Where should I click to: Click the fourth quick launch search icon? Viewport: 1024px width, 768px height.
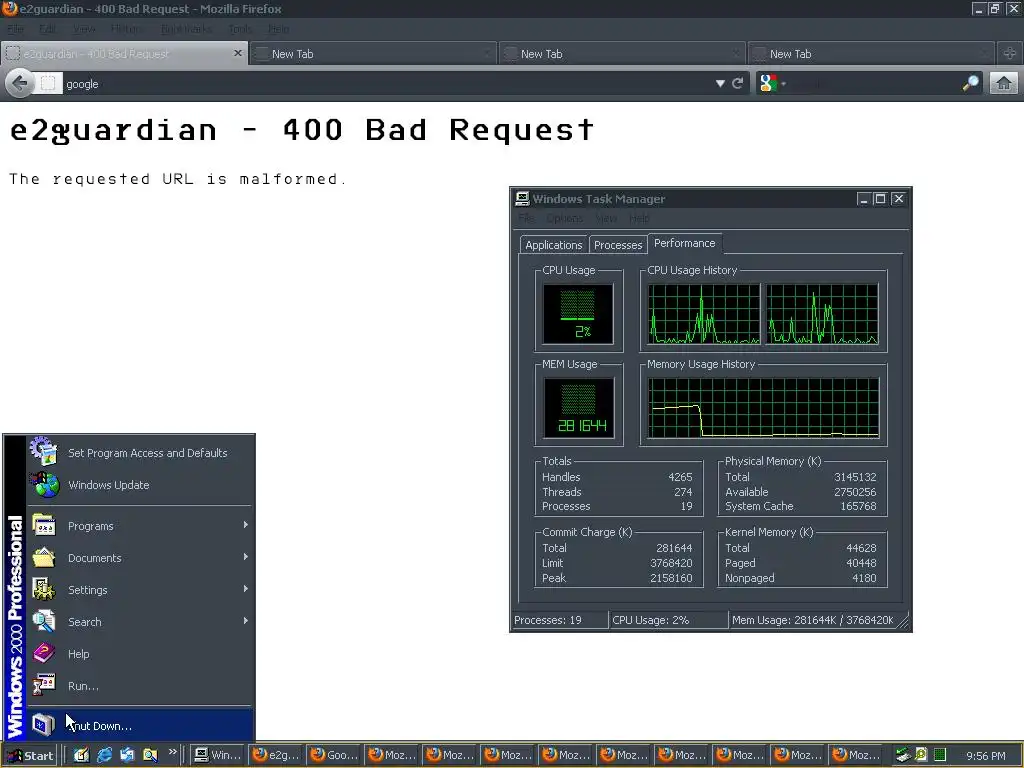150,756
